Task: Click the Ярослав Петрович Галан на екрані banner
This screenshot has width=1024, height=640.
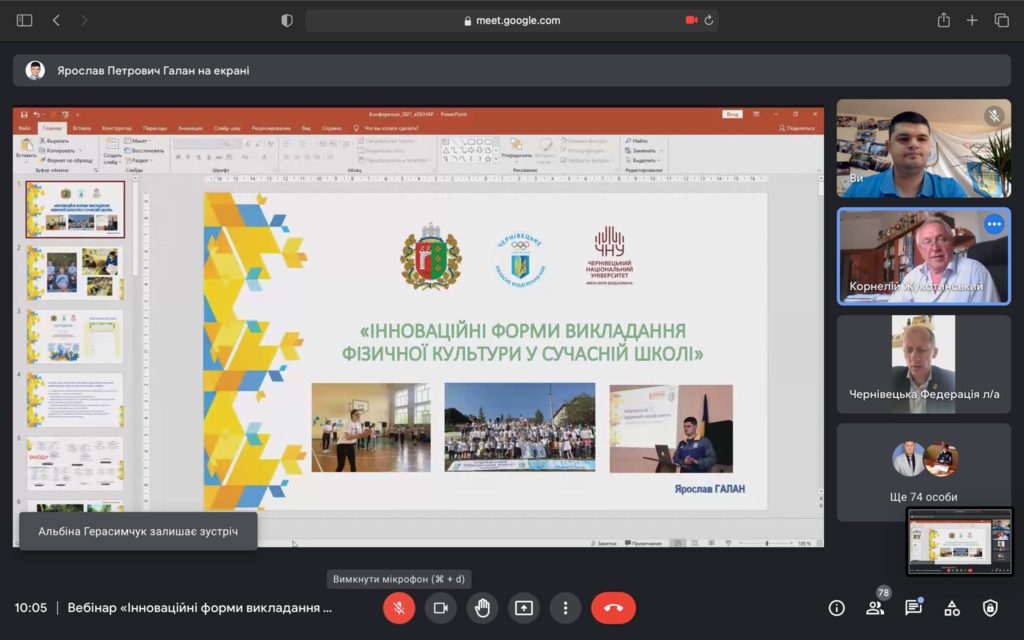Action: tap(511, 71)
